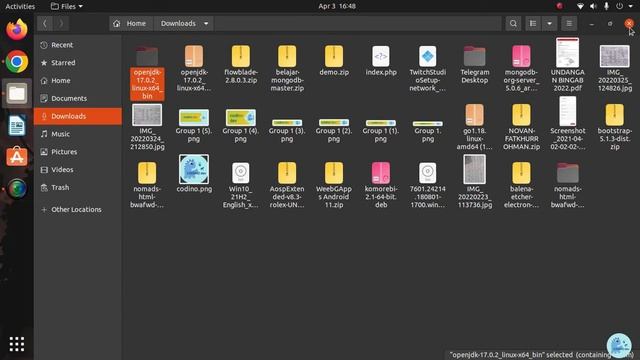Open Documents in sidebar
This screenshot has height=360, width=640.
coord(78,98)
